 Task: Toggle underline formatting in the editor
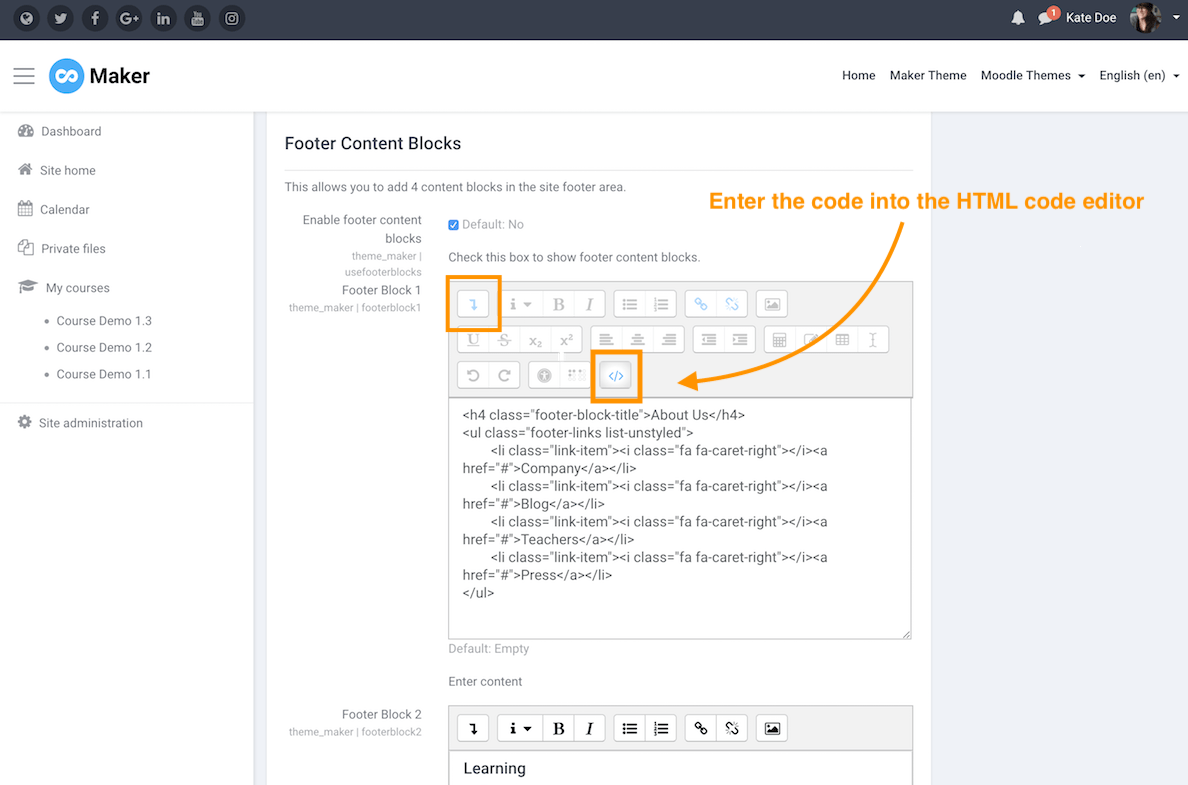click(472, 340)
